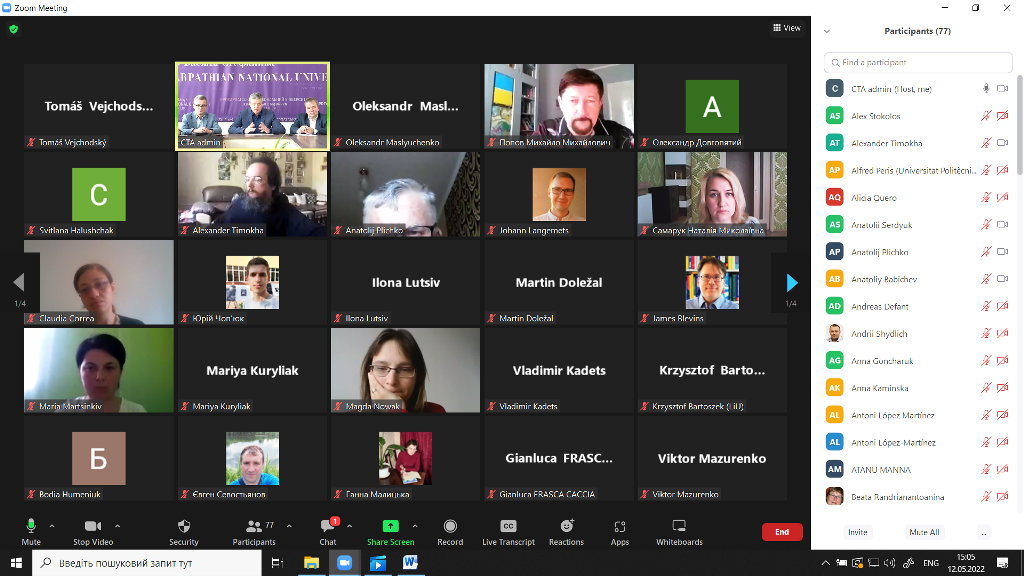The image size is (1024, 576).
Task: Stop Video using the camera toggle
Action: 93,527
